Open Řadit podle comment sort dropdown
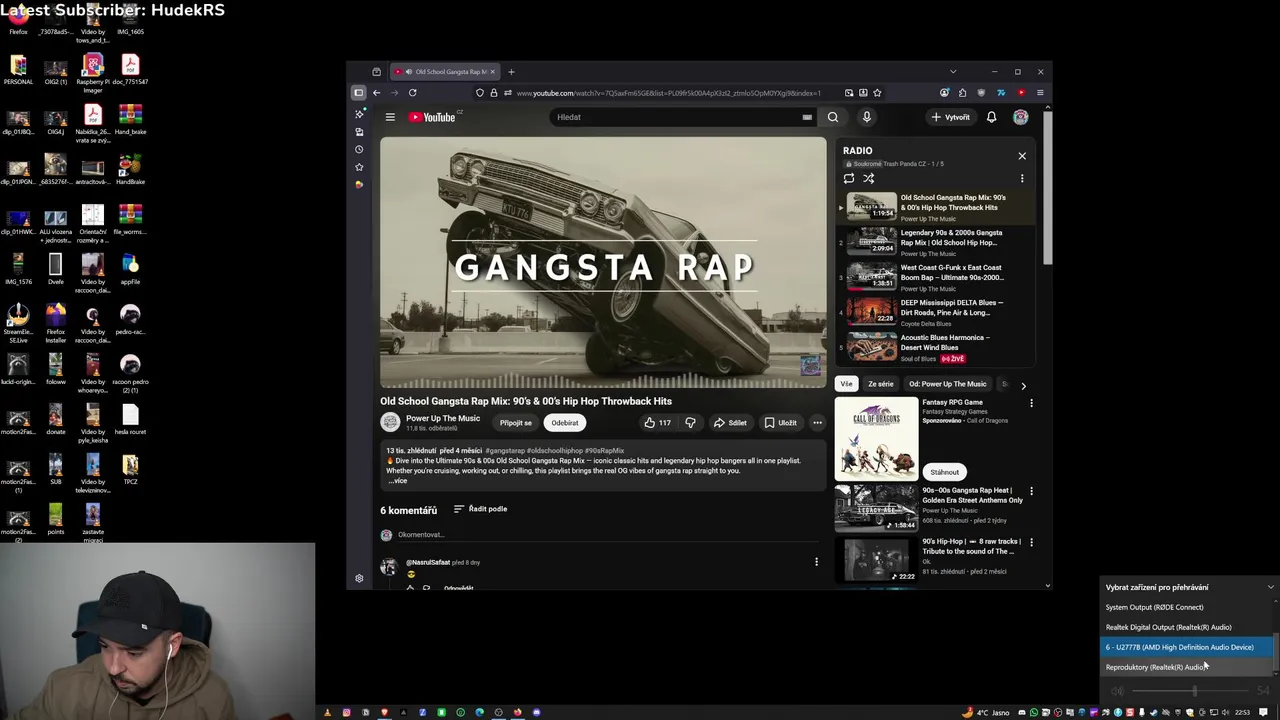 click(480, 509)
